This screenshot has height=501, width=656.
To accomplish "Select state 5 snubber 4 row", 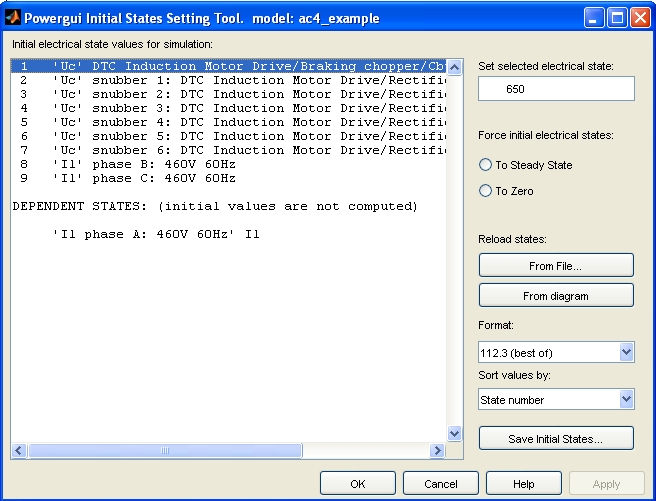I will pos(228,122).
